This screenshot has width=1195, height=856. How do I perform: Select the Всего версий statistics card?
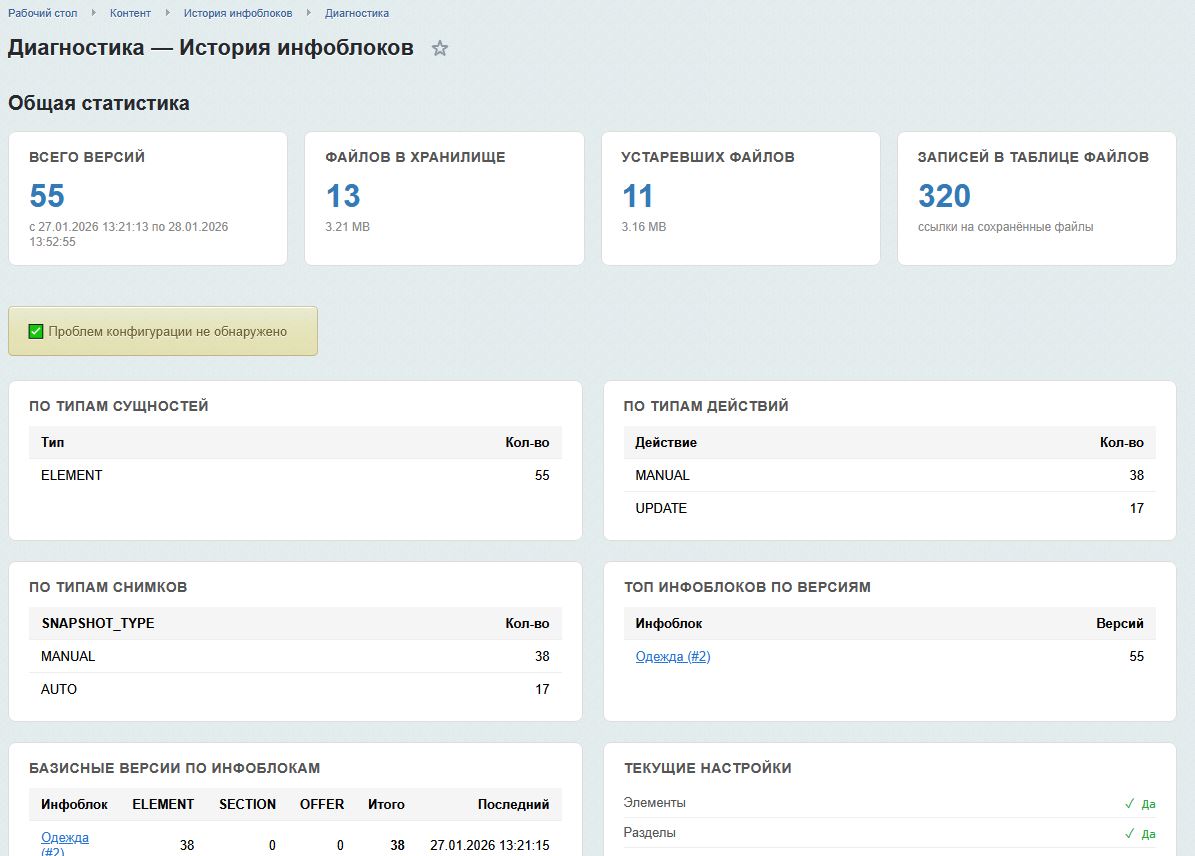point(148,197)
